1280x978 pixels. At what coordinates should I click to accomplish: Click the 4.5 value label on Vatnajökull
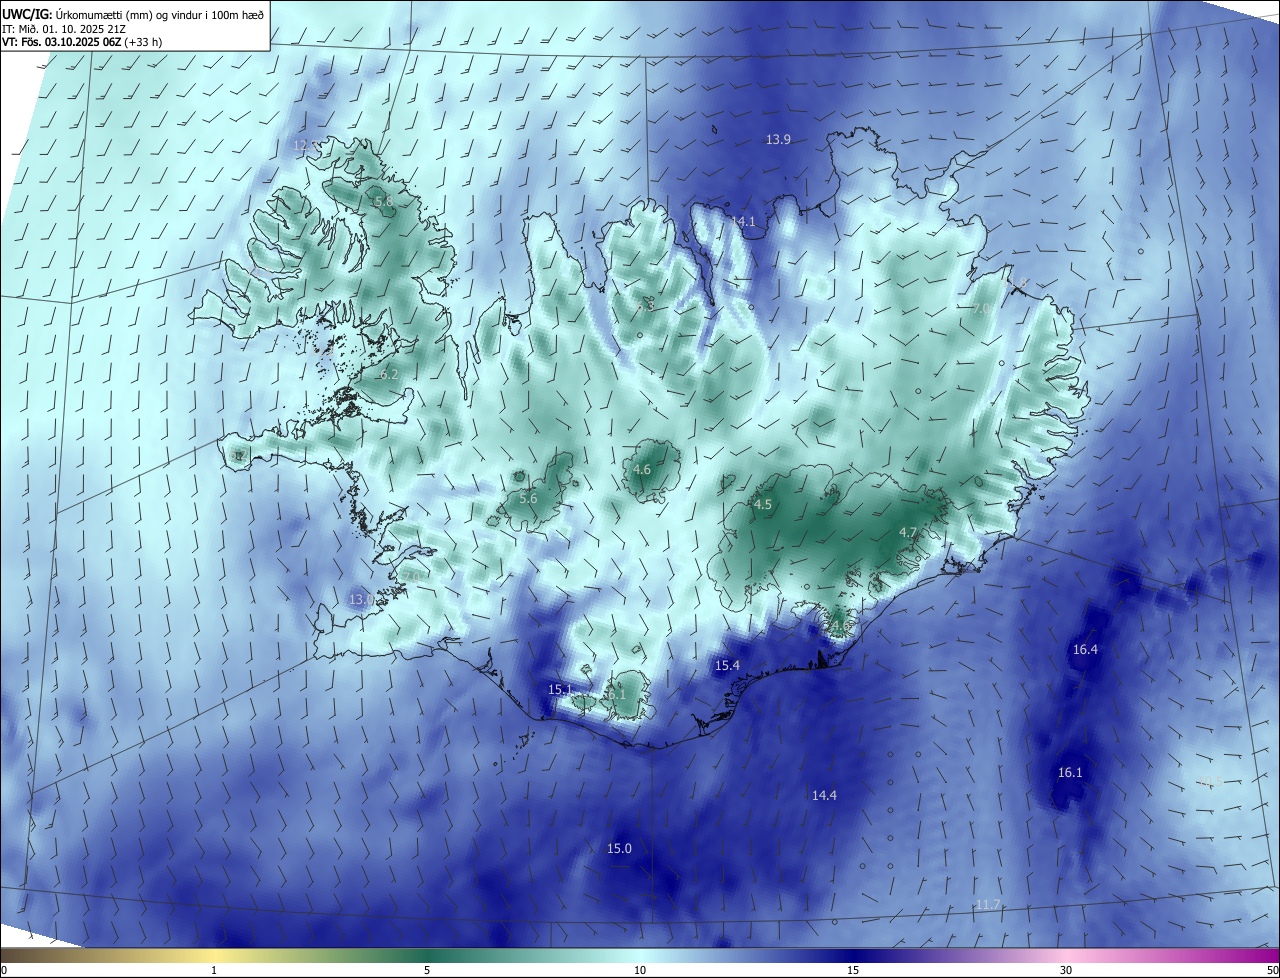click(x=763, y=505)
